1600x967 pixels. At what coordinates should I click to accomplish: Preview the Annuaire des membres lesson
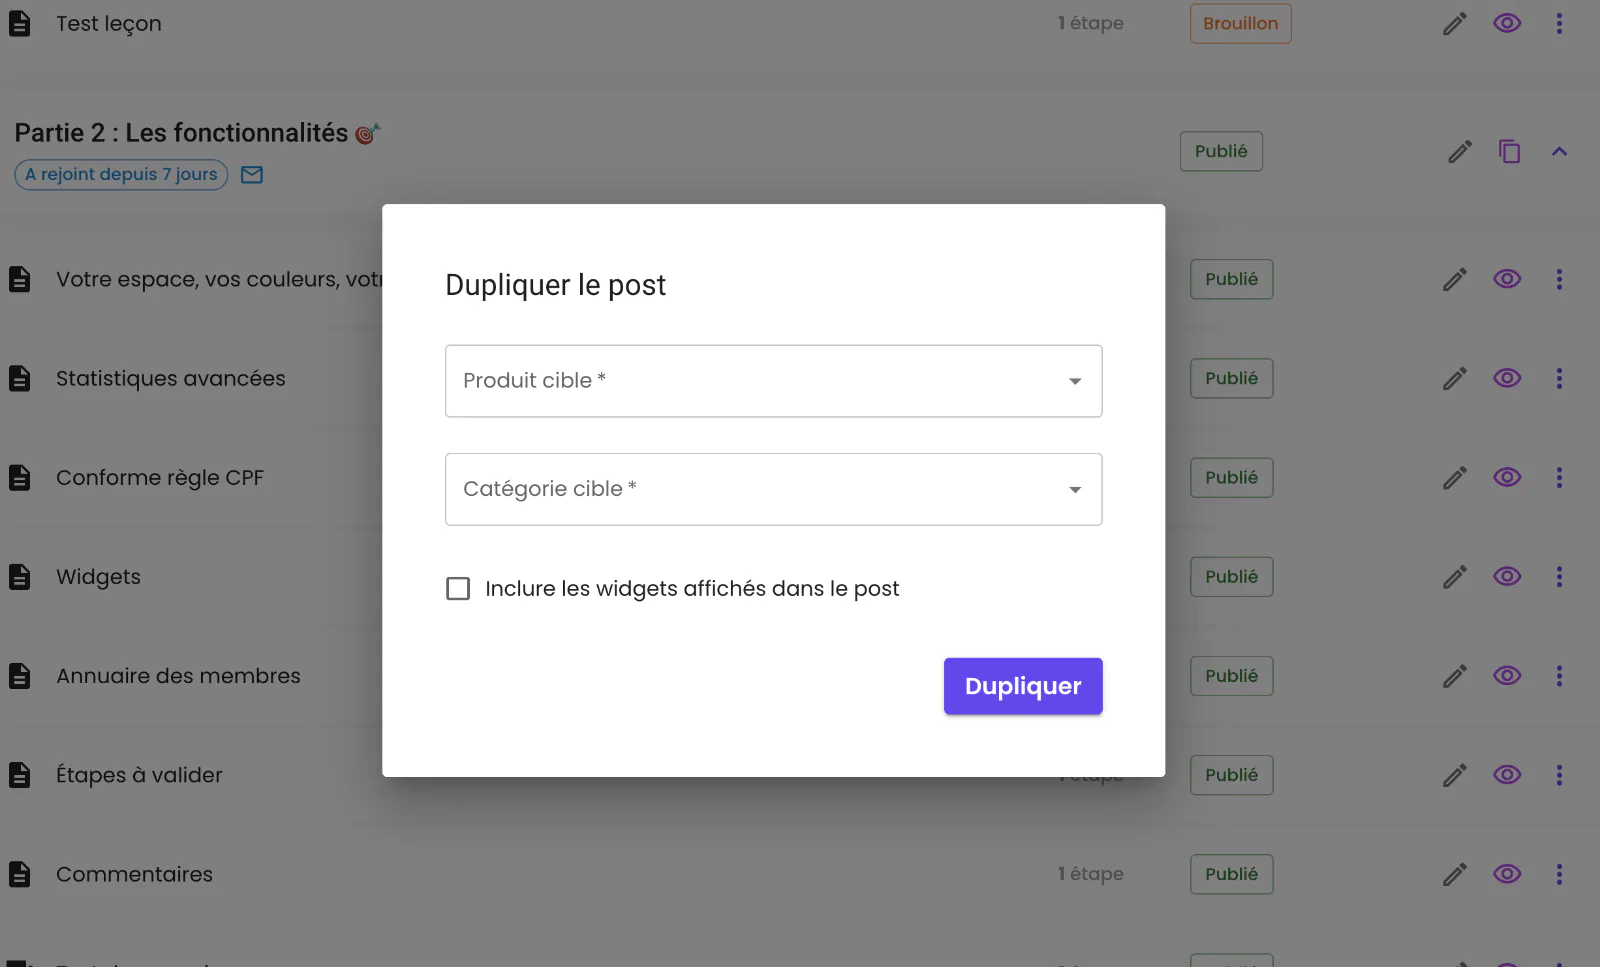1507,676
